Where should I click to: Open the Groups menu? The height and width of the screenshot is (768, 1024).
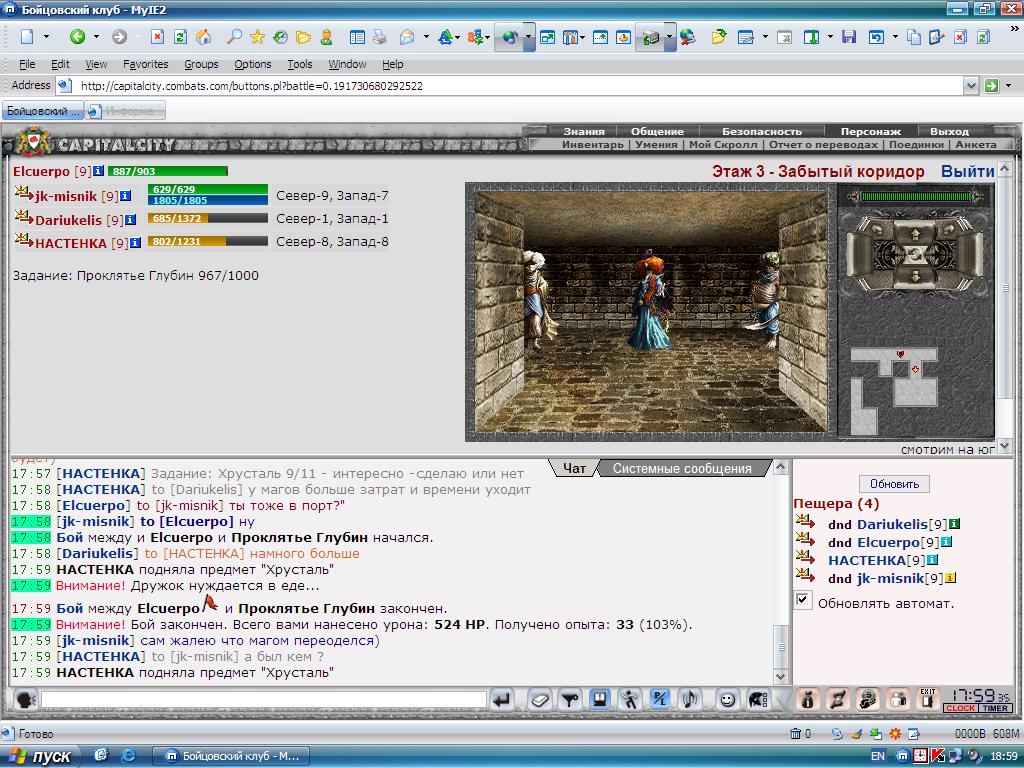(201, 64)
